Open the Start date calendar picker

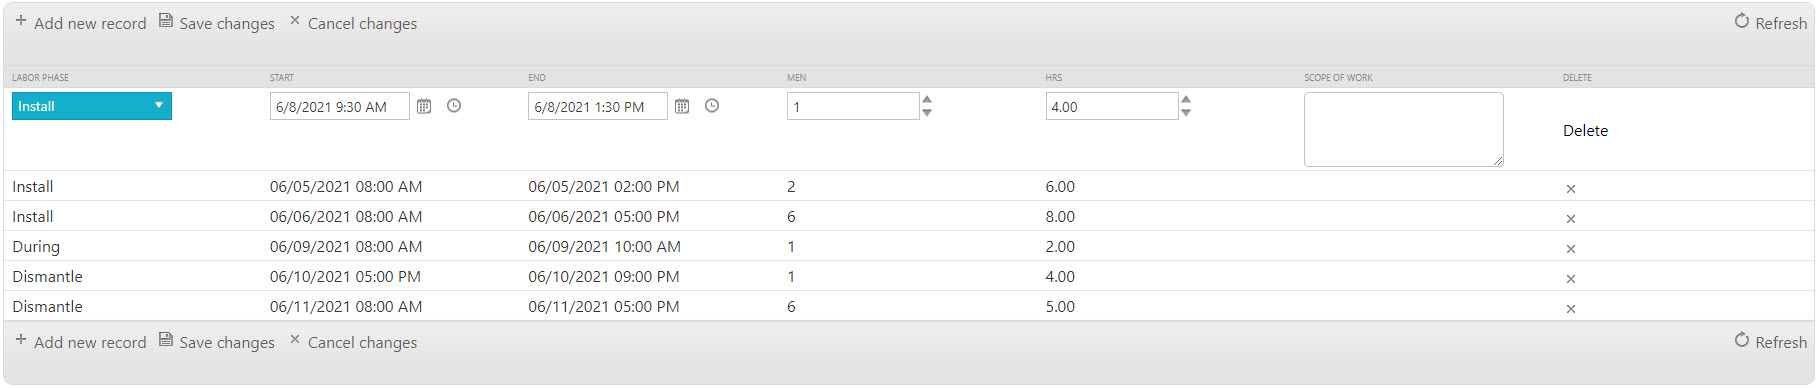click(x=424, y=106)
